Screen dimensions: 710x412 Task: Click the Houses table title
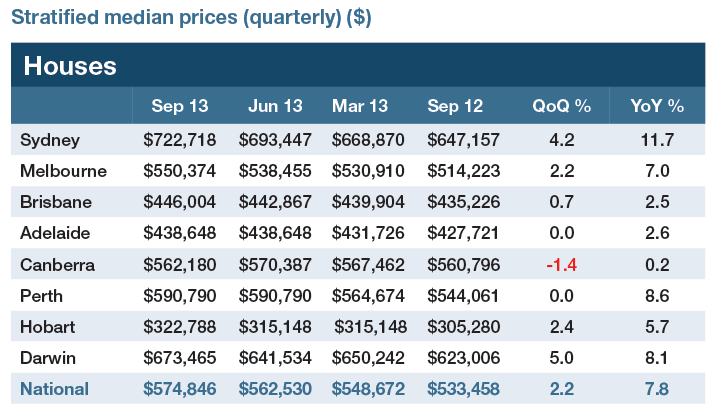coord(70,66)
